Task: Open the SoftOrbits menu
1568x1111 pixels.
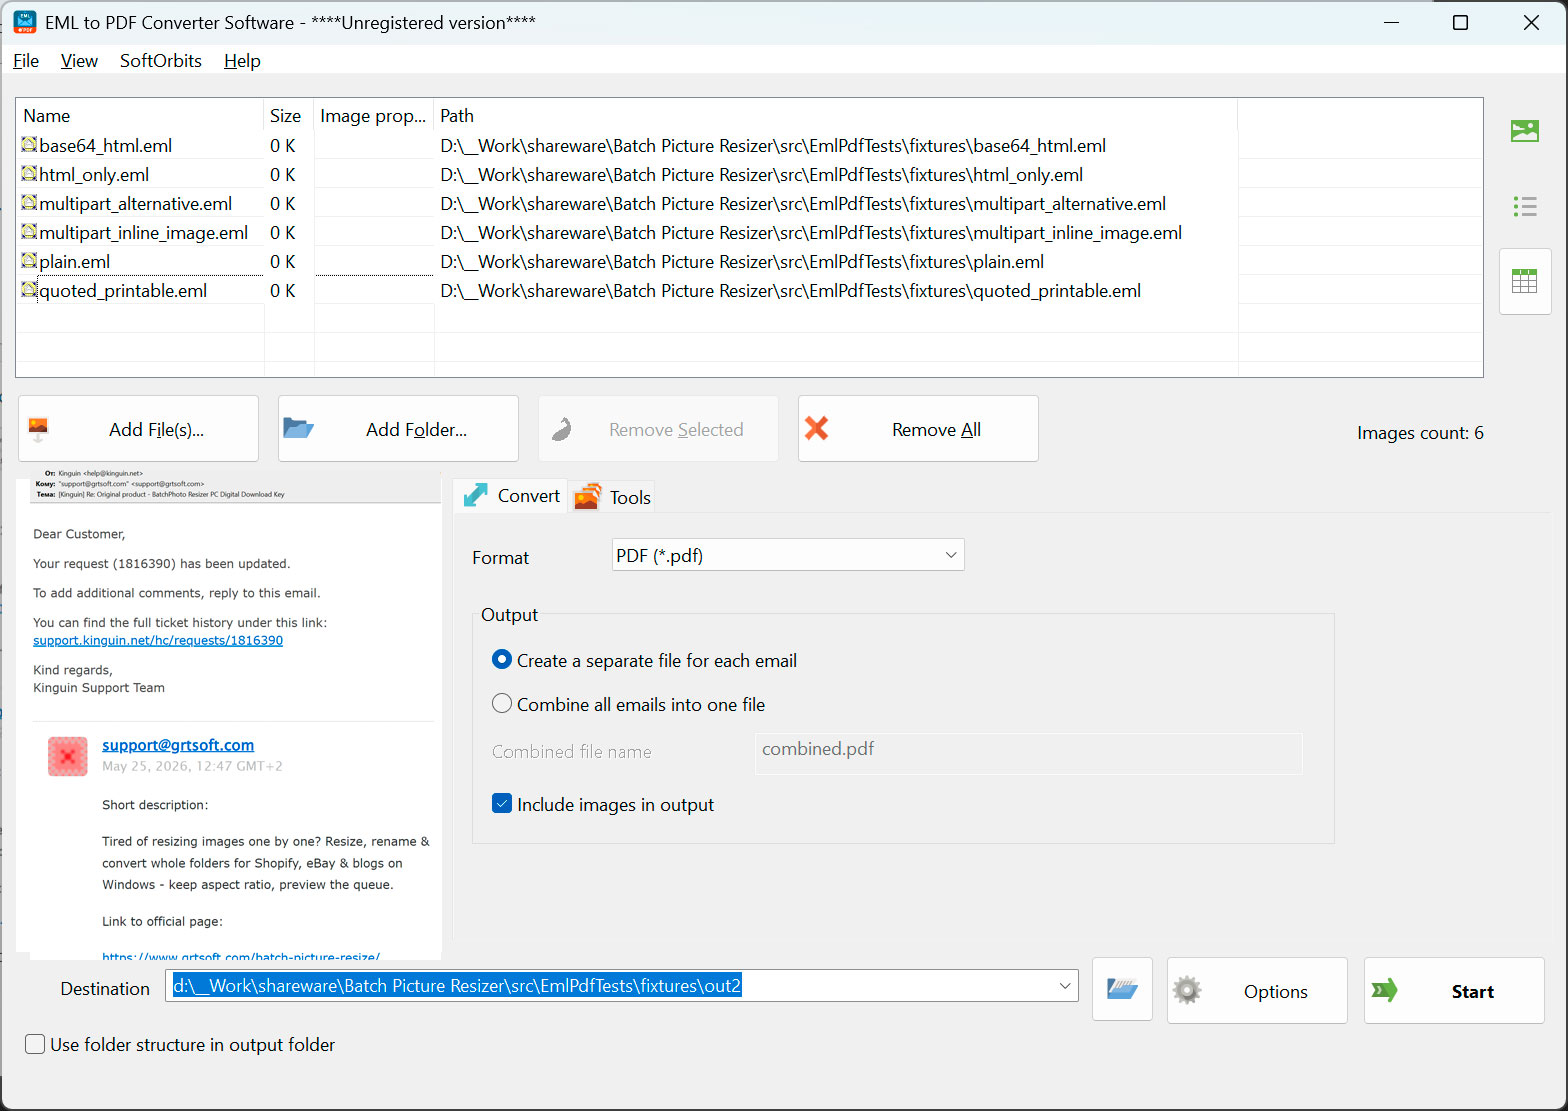Action: click(x=161, y=60)
